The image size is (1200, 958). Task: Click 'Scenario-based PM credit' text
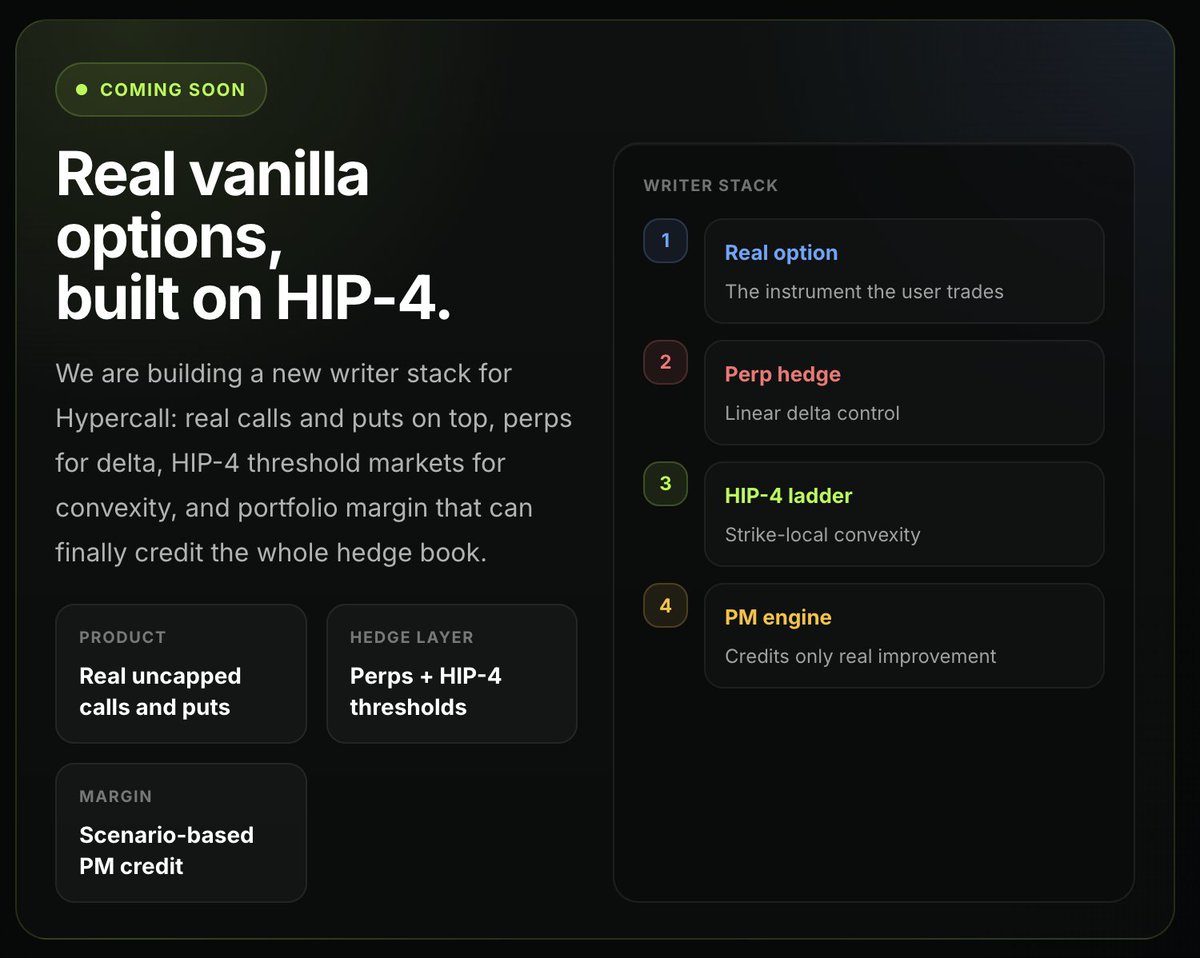click(x=167, y=851)
